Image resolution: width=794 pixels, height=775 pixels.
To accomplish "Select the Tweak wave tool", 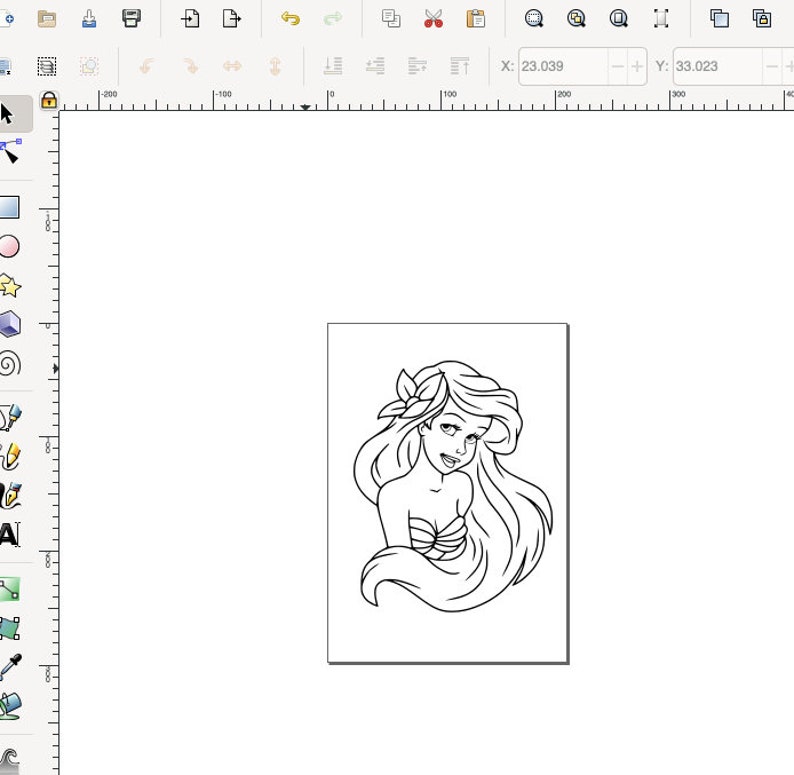I will (9, 760).
